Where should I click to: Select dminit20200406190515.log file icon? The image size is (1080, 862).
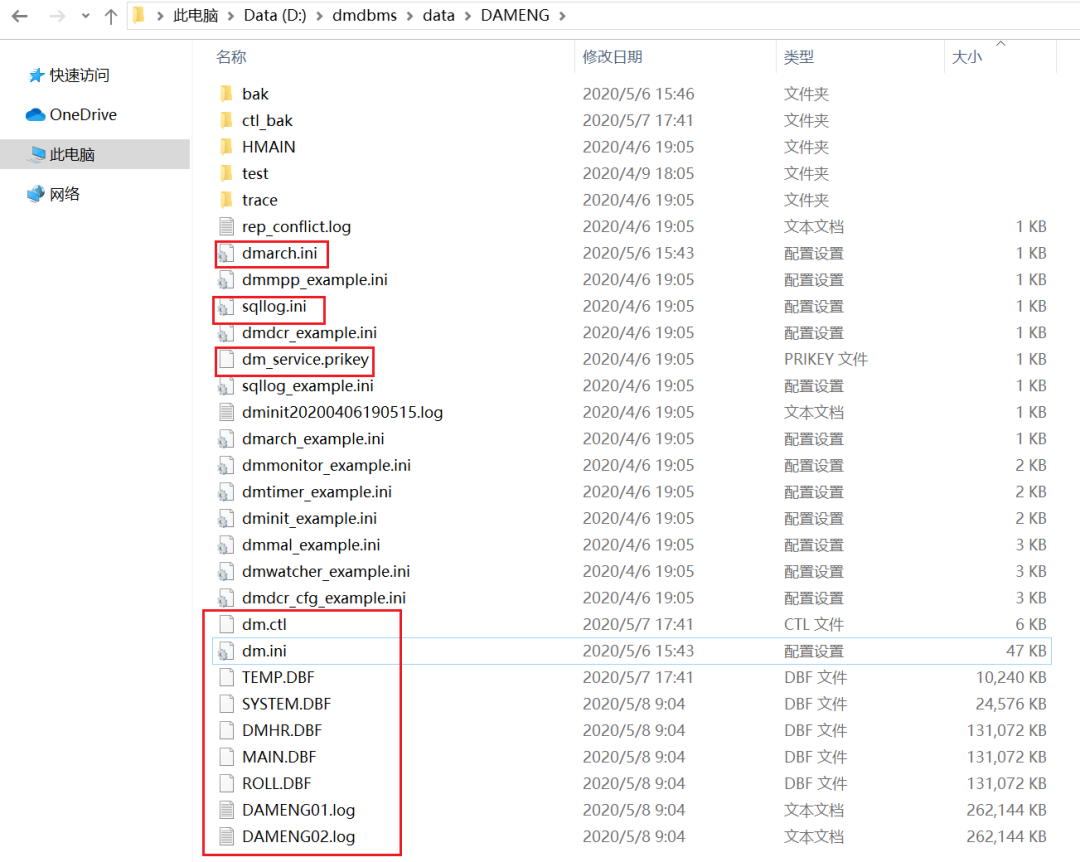click(226, 412)
